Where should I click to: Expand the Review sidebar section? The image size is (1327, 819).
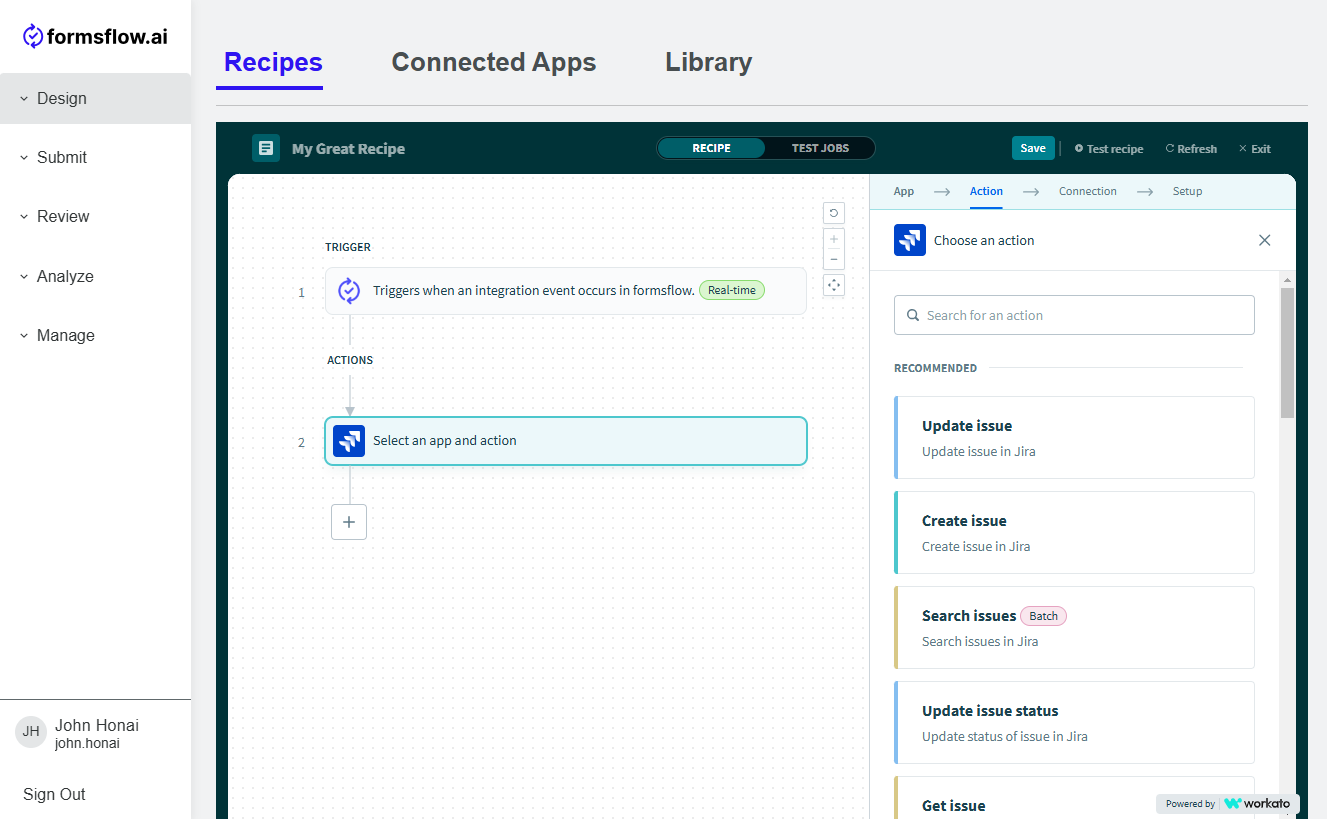click(95, 216)
